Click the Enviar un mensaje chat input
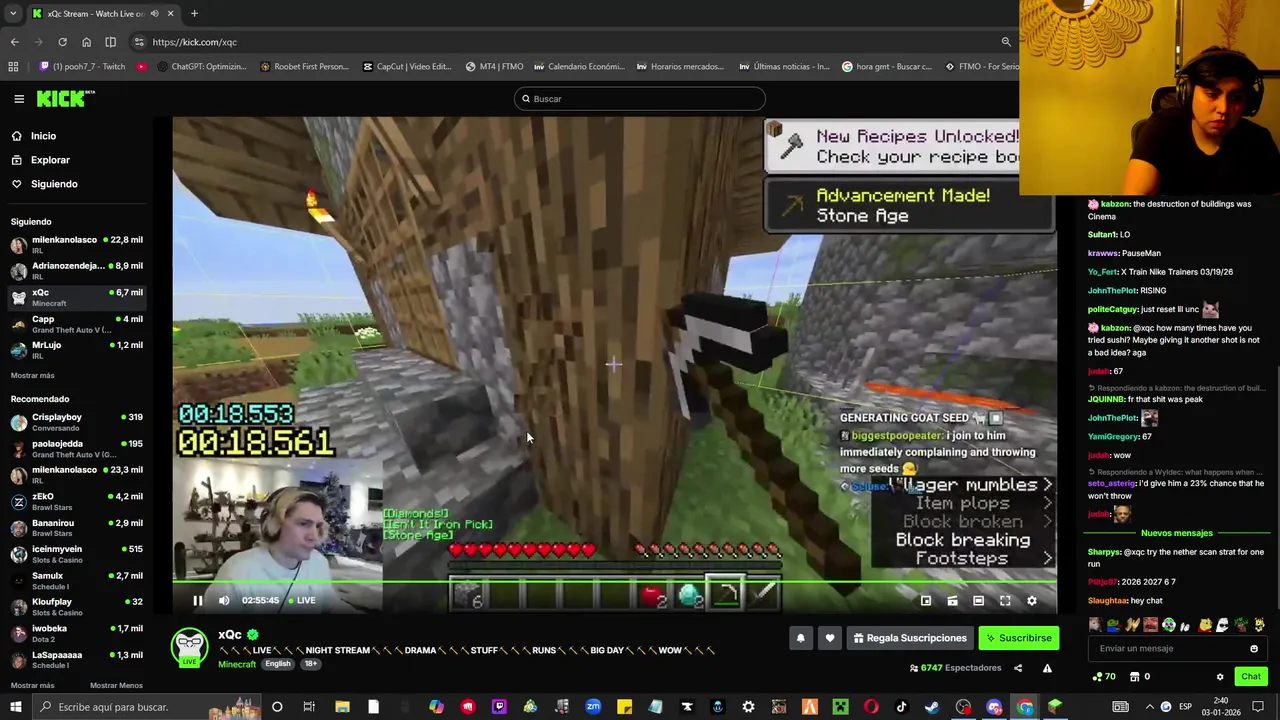 point(1175,648)
